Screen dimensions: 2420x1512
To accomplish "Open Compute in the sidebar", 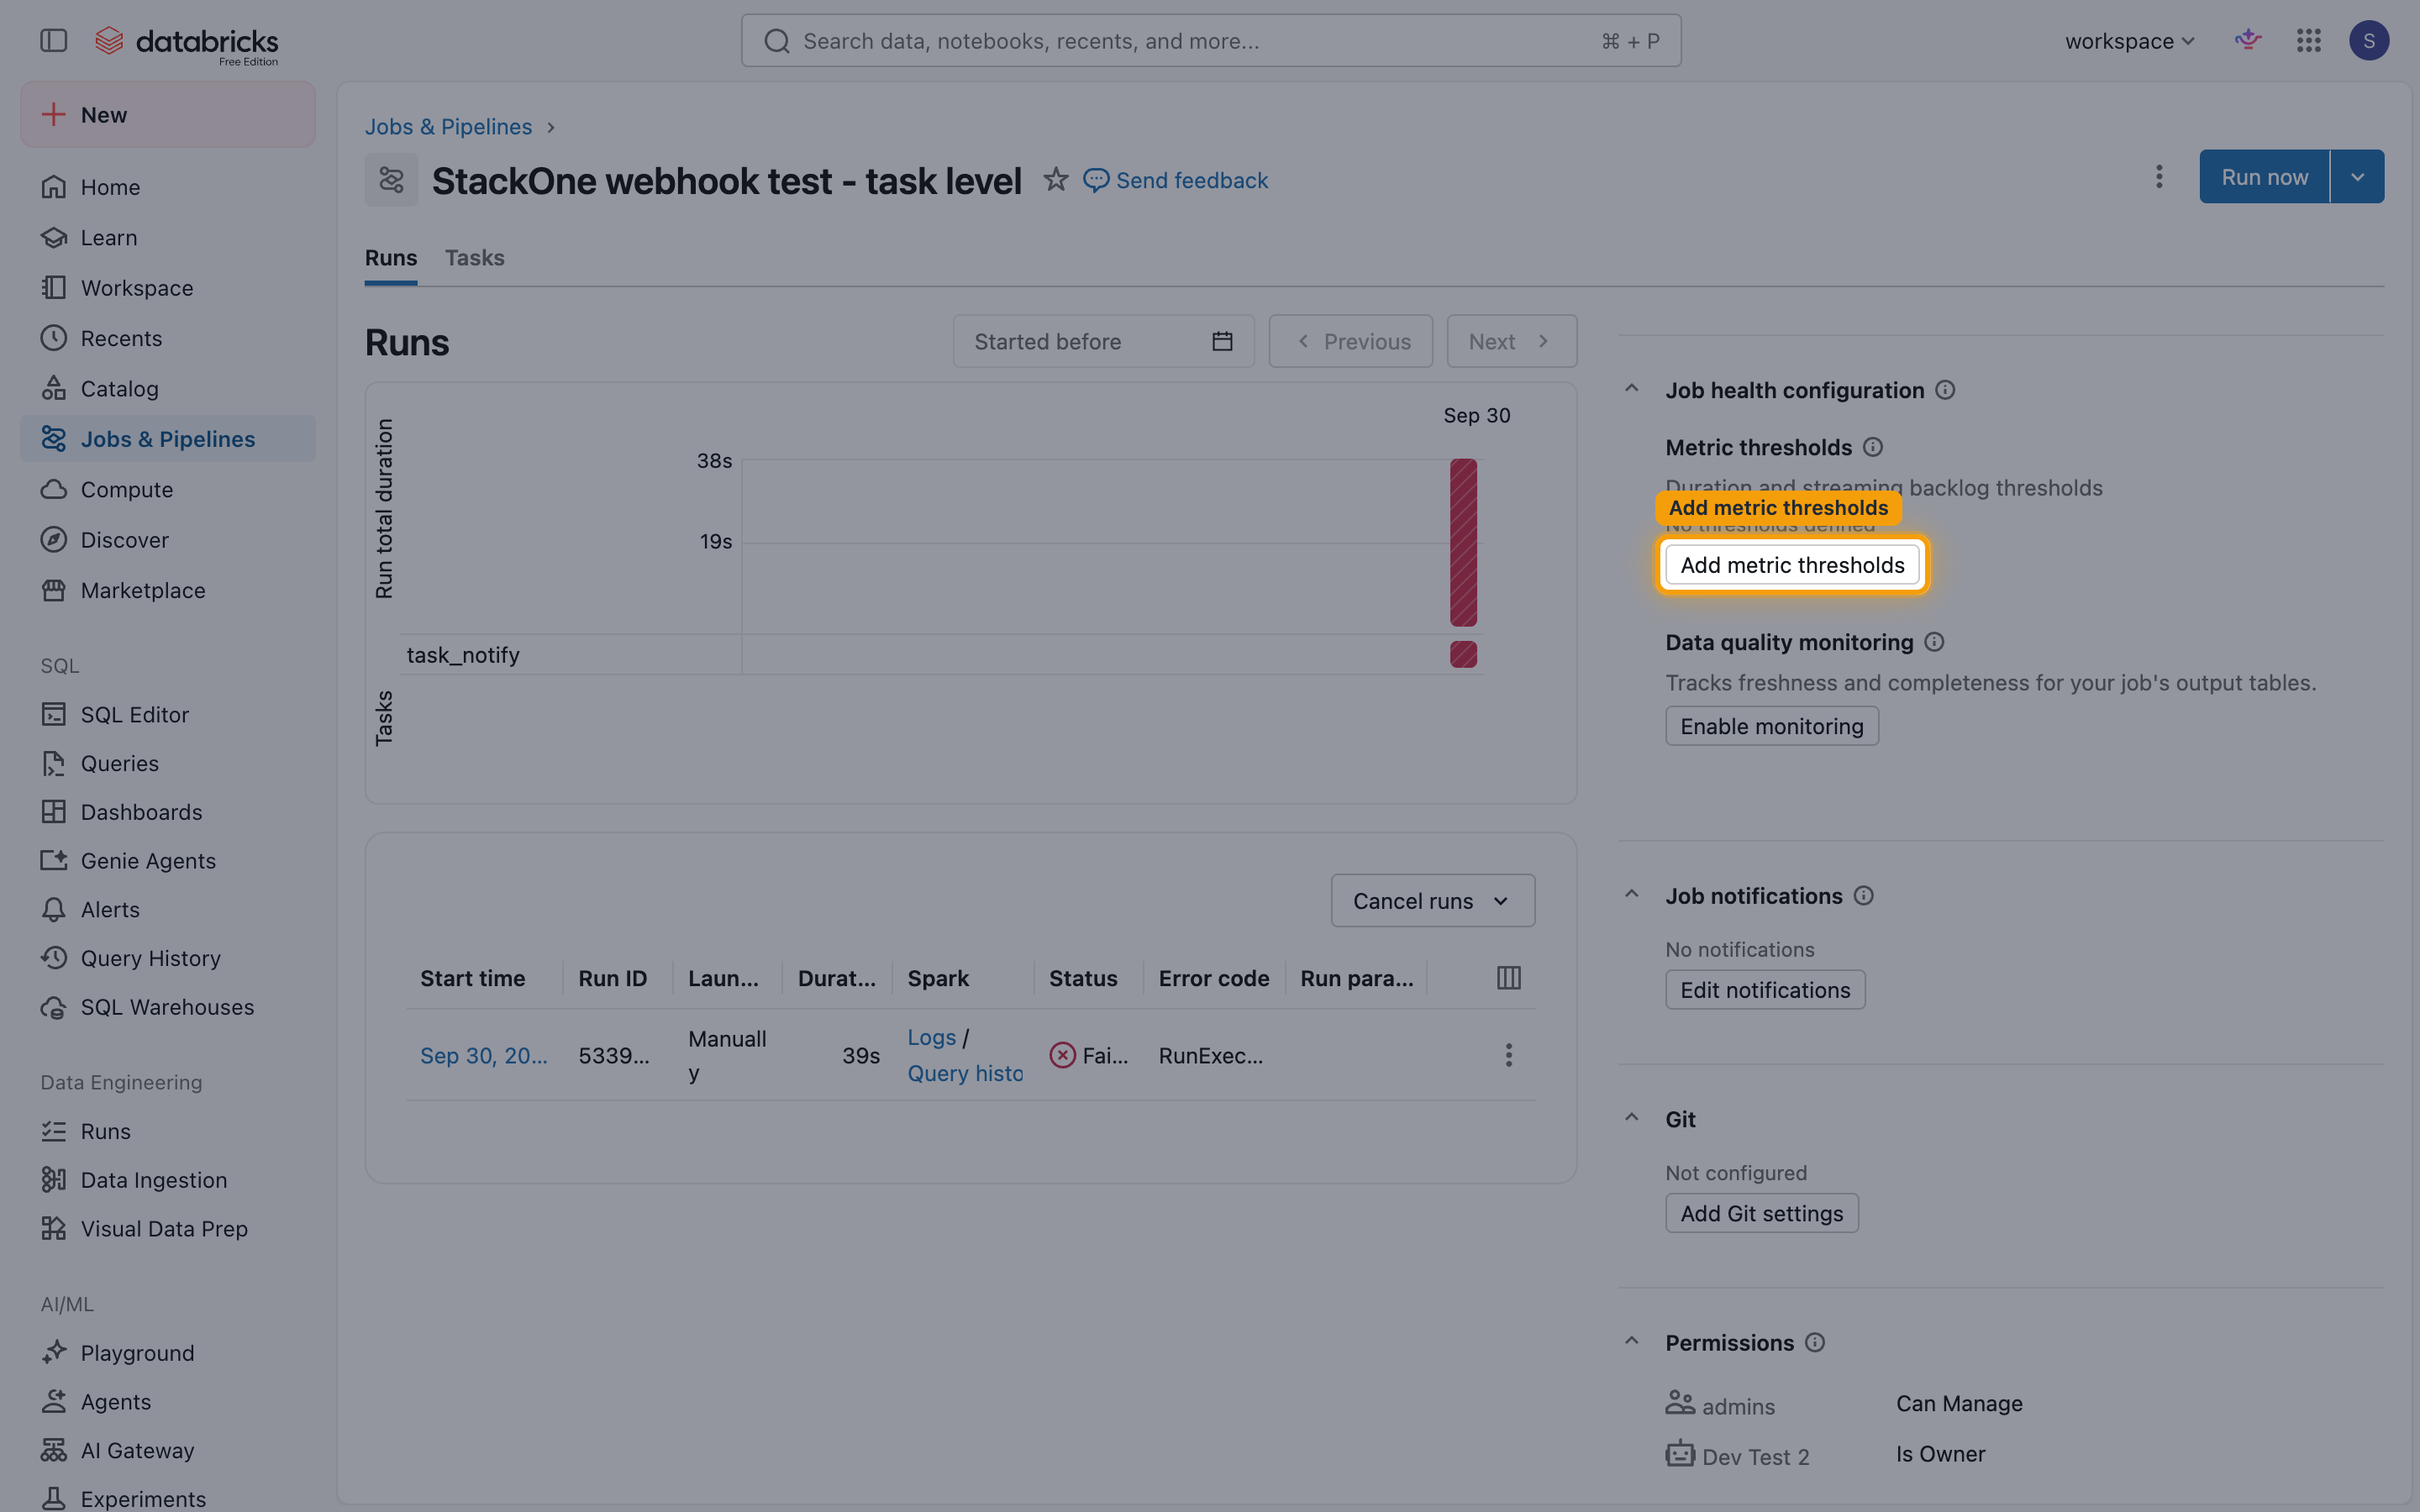I will (x=168, y=489).
